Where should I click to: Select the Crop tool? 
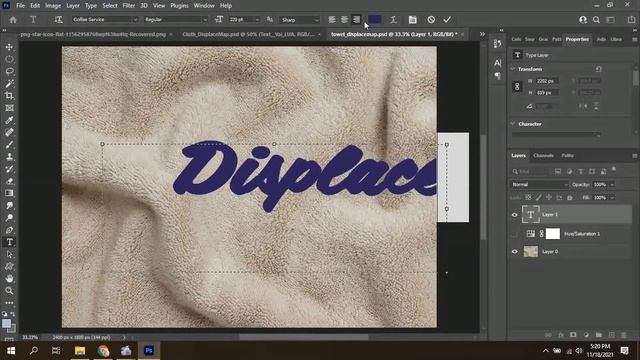click(x=9, y=96)
